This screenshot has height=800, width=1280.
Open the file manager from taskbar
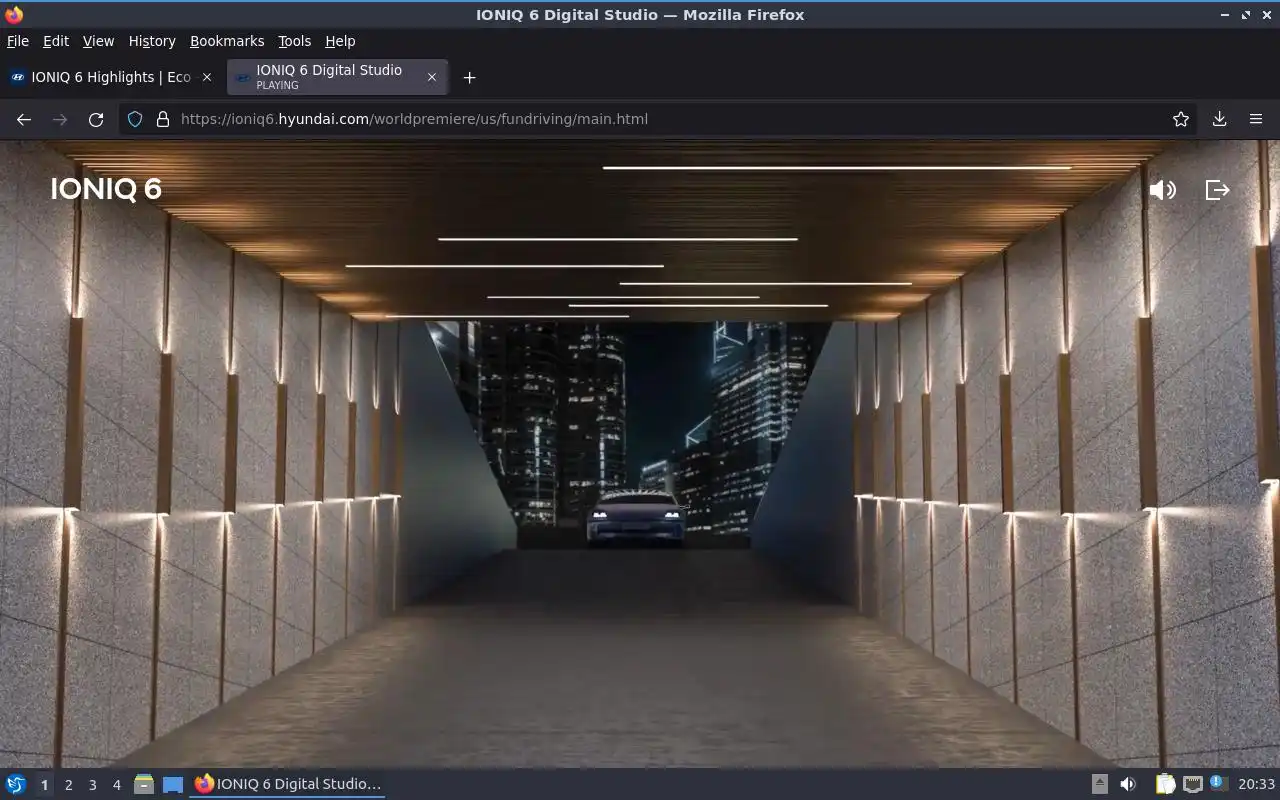[x=144, y=784]
